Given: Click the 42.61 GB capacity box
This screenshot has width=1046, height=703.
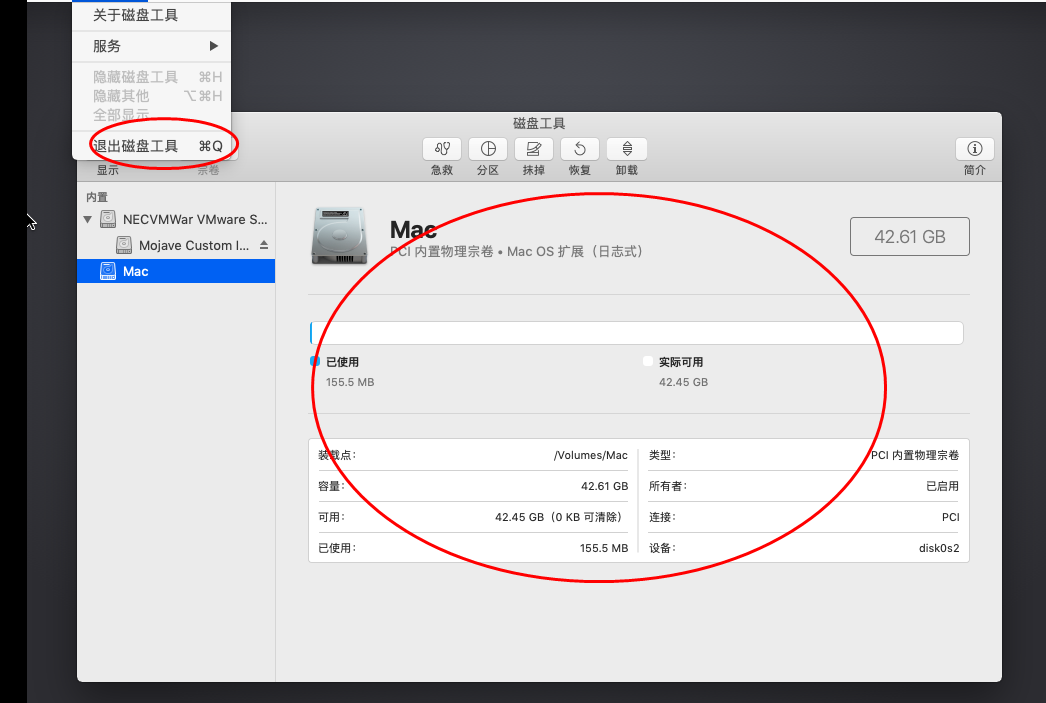Looking at the screenshot, I should 910,237.
